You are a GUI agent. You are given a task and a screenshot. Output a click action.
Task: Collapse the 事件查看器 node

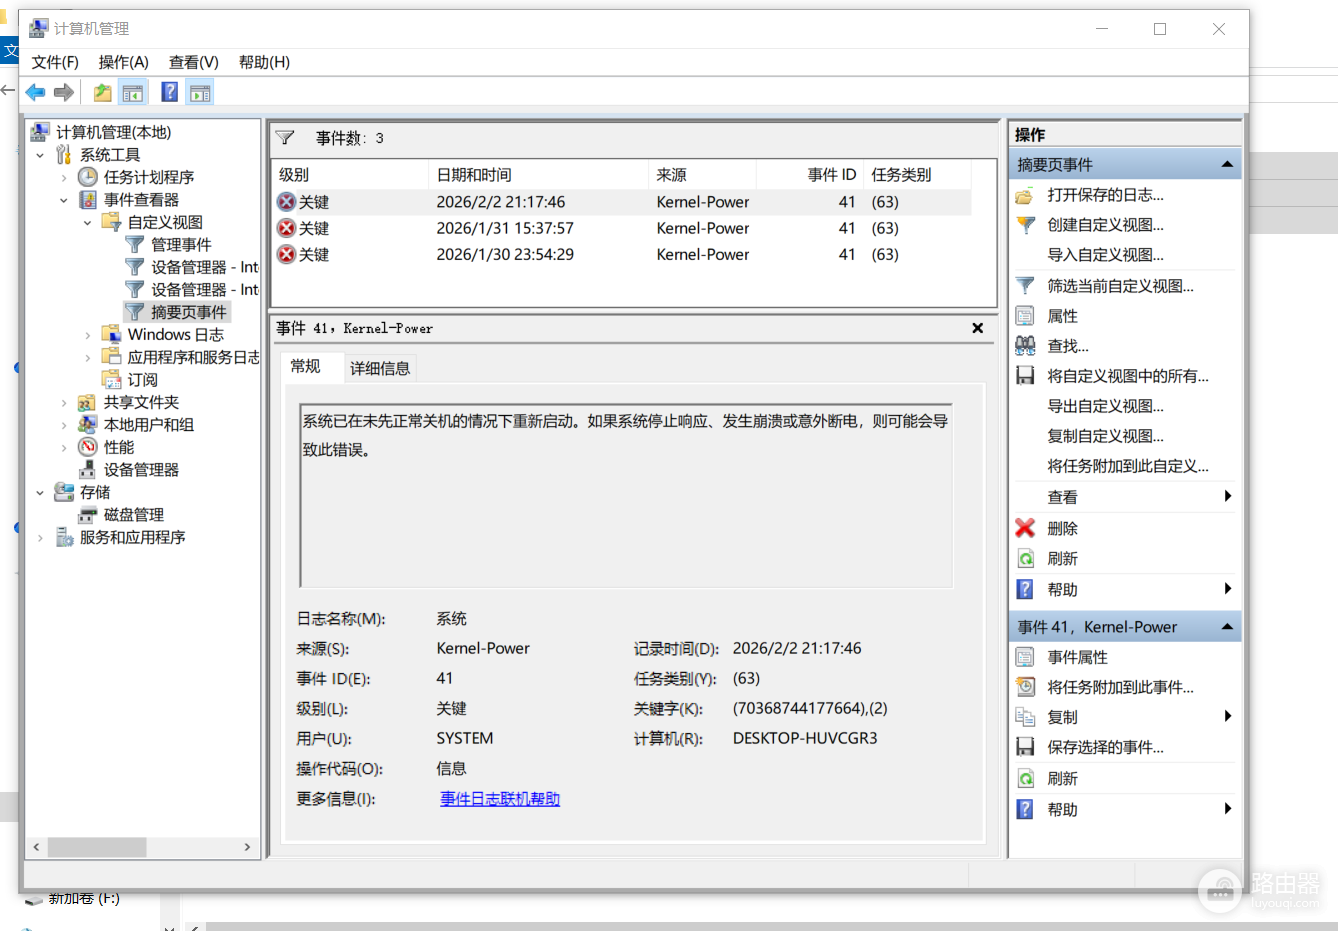coord(64,200)
